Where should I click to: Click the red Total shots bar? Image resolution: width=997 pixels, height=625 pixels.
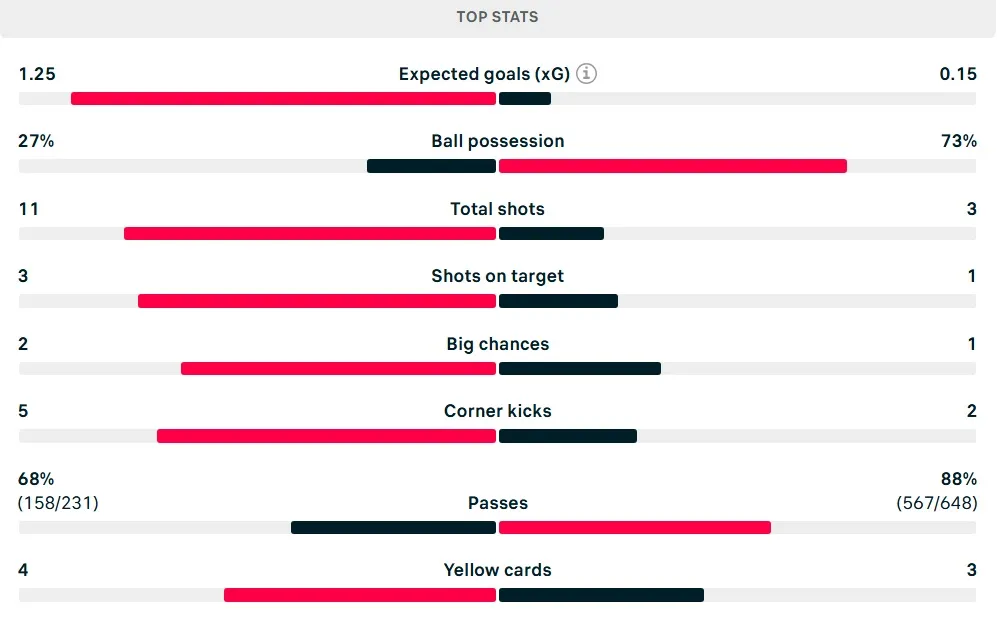click(310, 234)
